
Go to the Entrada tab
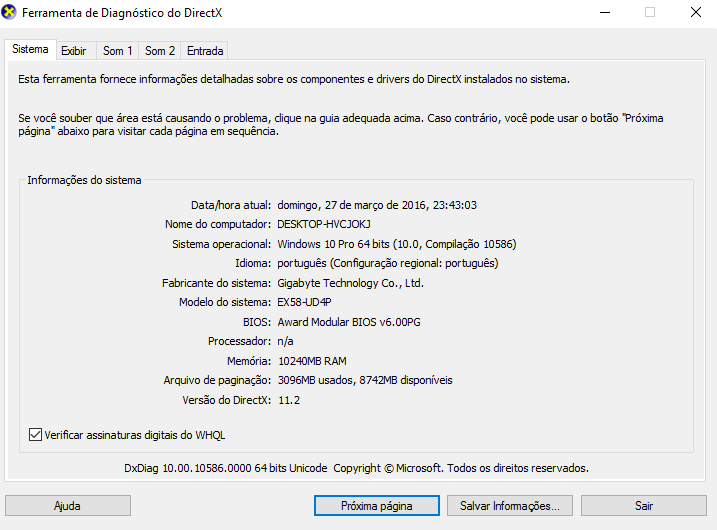(205, 51)
